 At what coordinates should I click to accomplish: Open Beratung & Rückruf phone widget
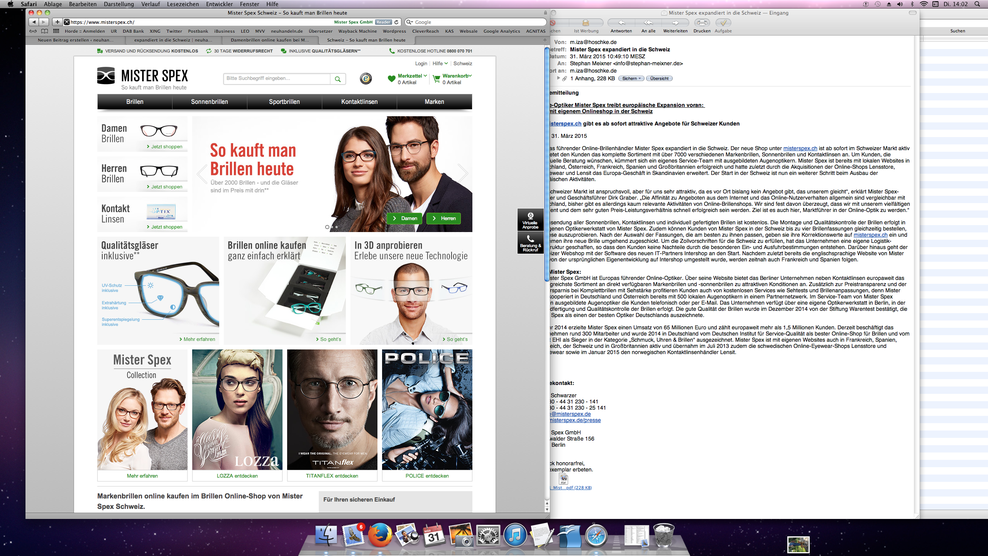coord(531,243)
